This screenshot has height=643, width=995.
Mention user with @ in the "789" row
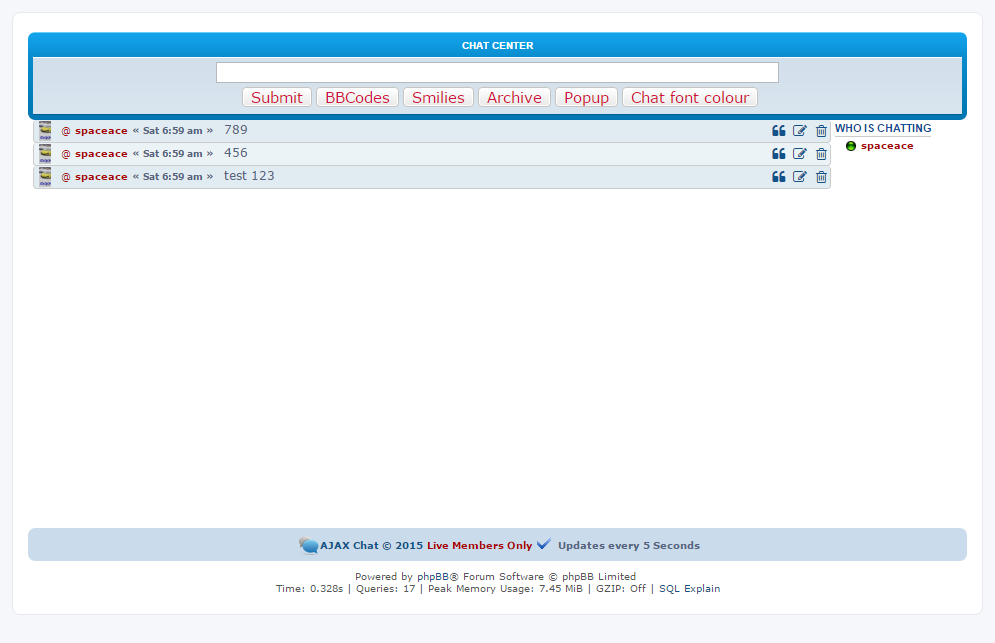(66, 131)
